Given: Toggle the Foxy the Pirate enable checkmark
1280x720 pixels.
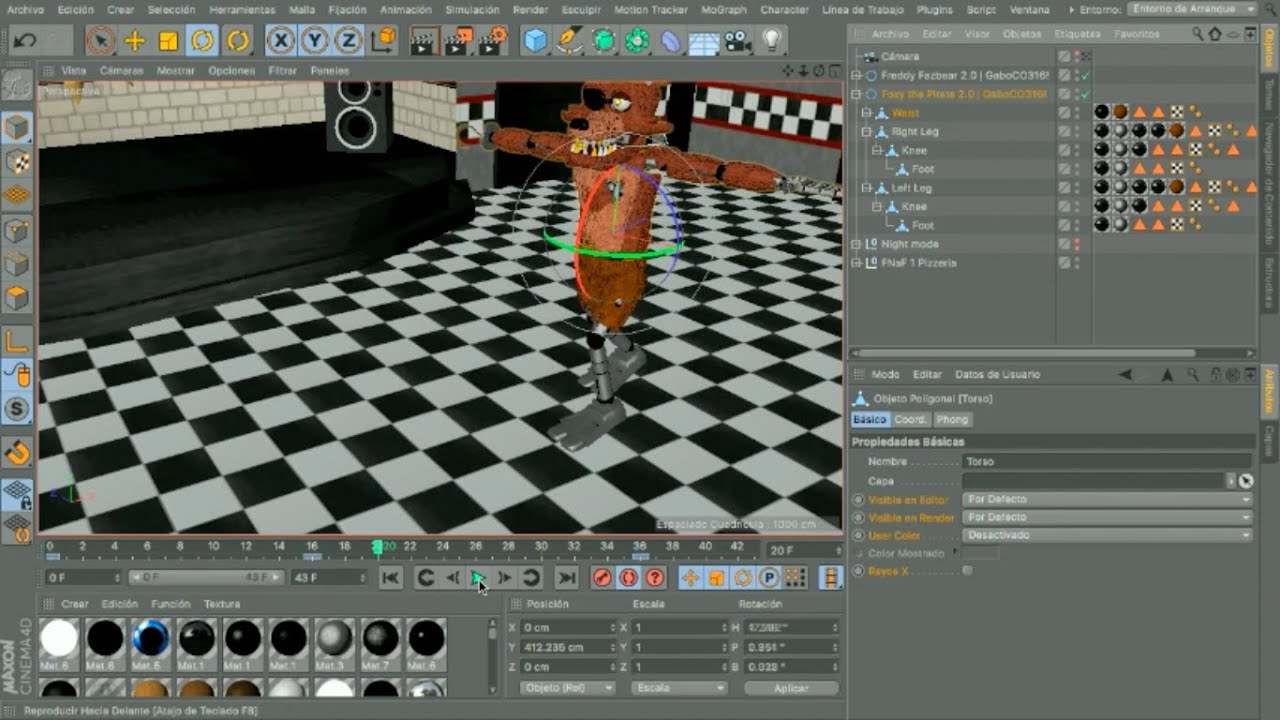Looking at the screenshot, I should click(x=1086, y=94).
